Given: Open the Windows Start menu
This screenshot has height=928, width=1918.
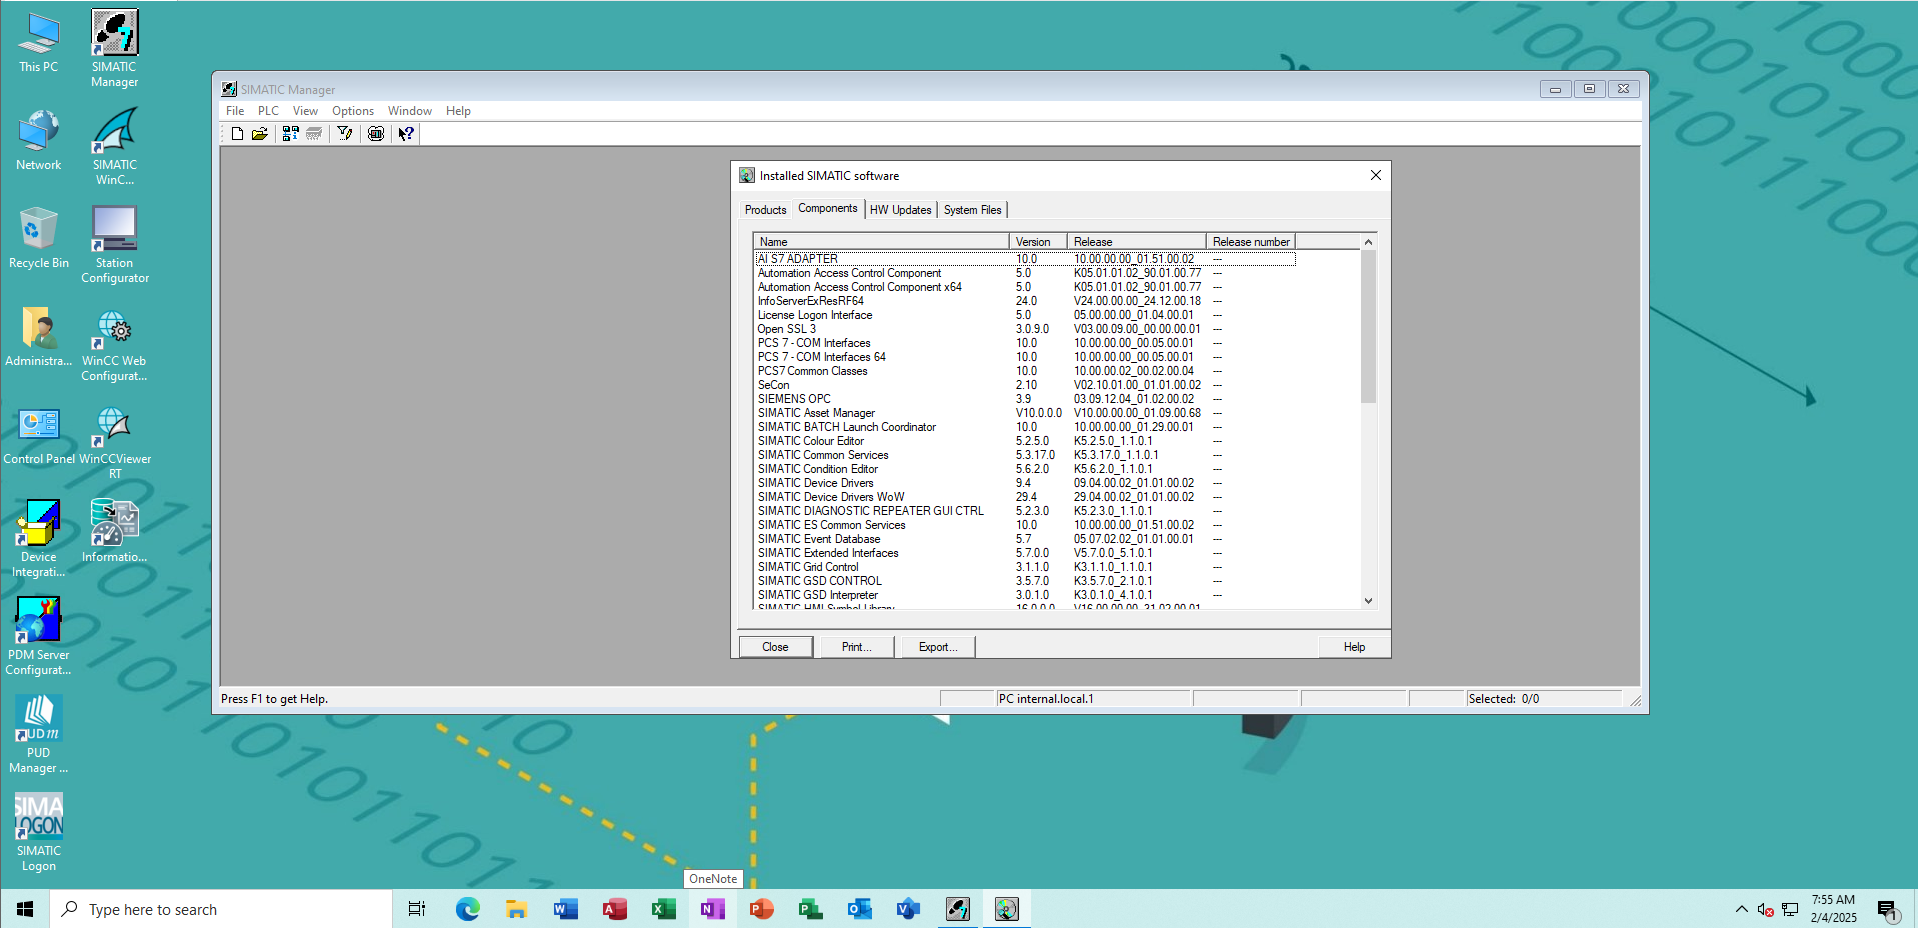Looking at the screenshot, I should tap(25, 909).
